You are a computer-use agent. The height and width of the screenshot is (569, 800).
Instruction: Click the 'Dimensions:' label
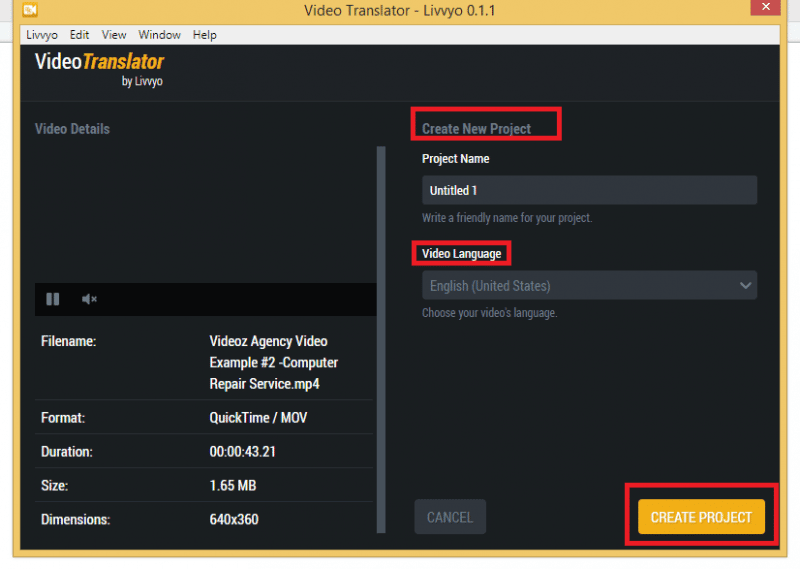coord(76,519)
